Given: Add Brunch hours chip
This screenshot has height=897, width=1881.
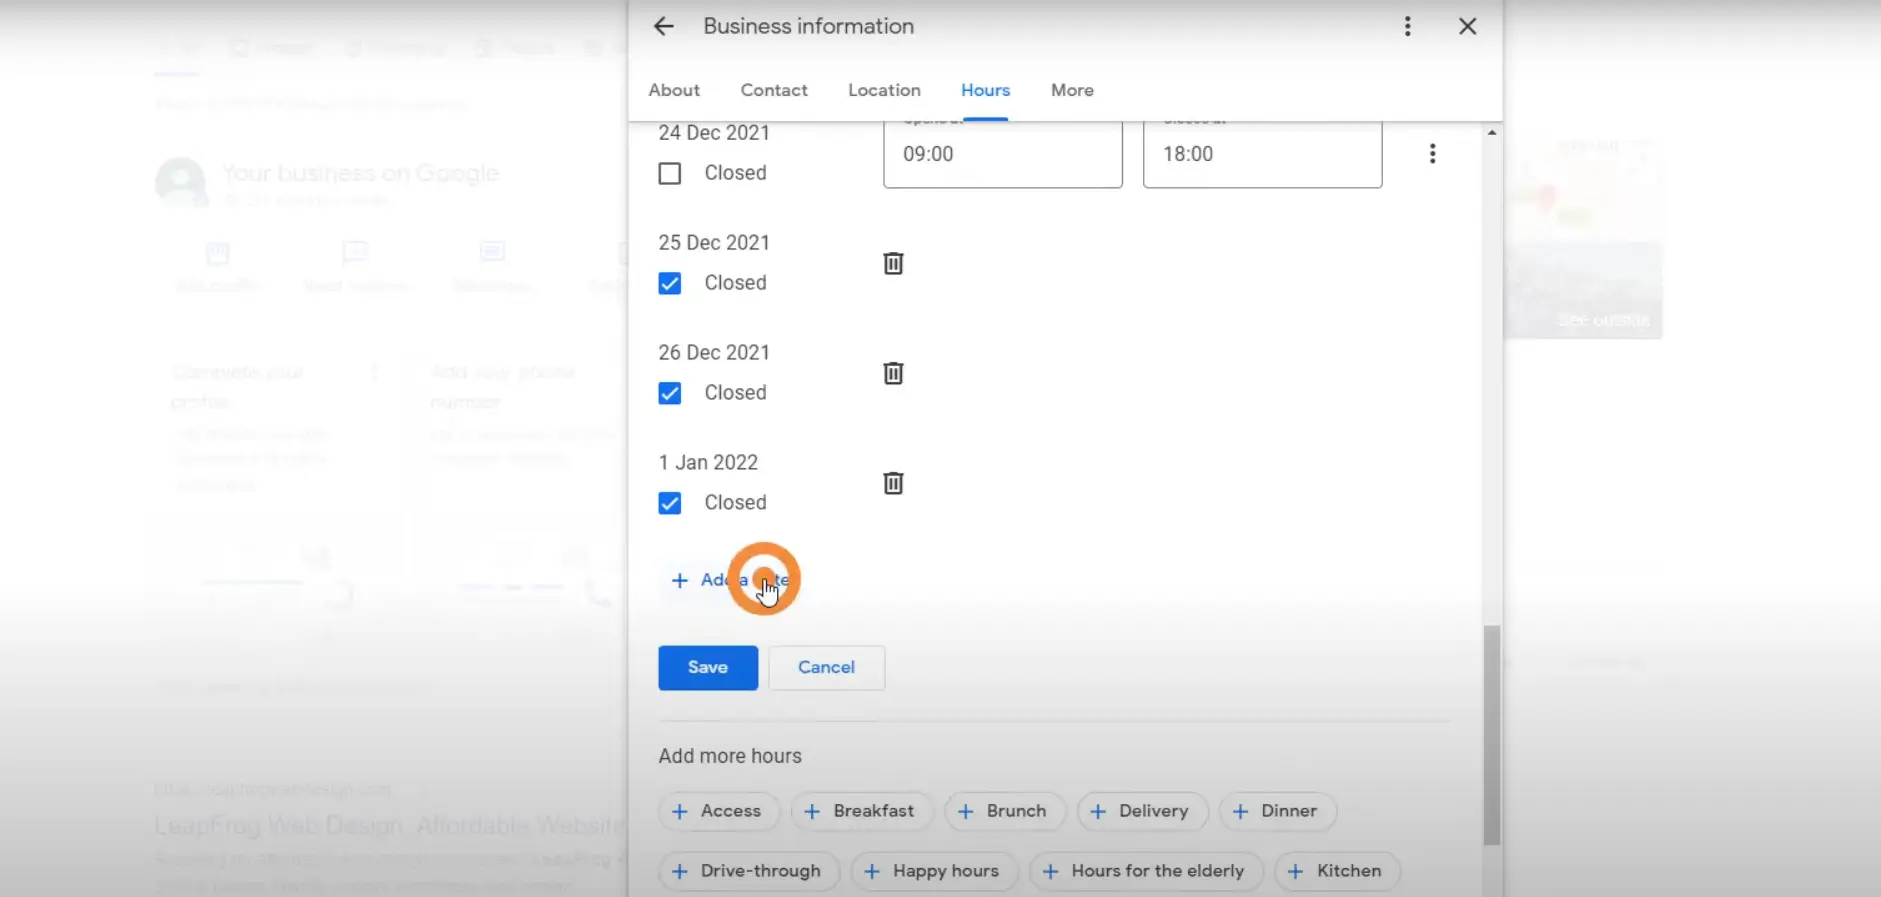Looking at the screenshot, I should click(x=1004, y=811).
